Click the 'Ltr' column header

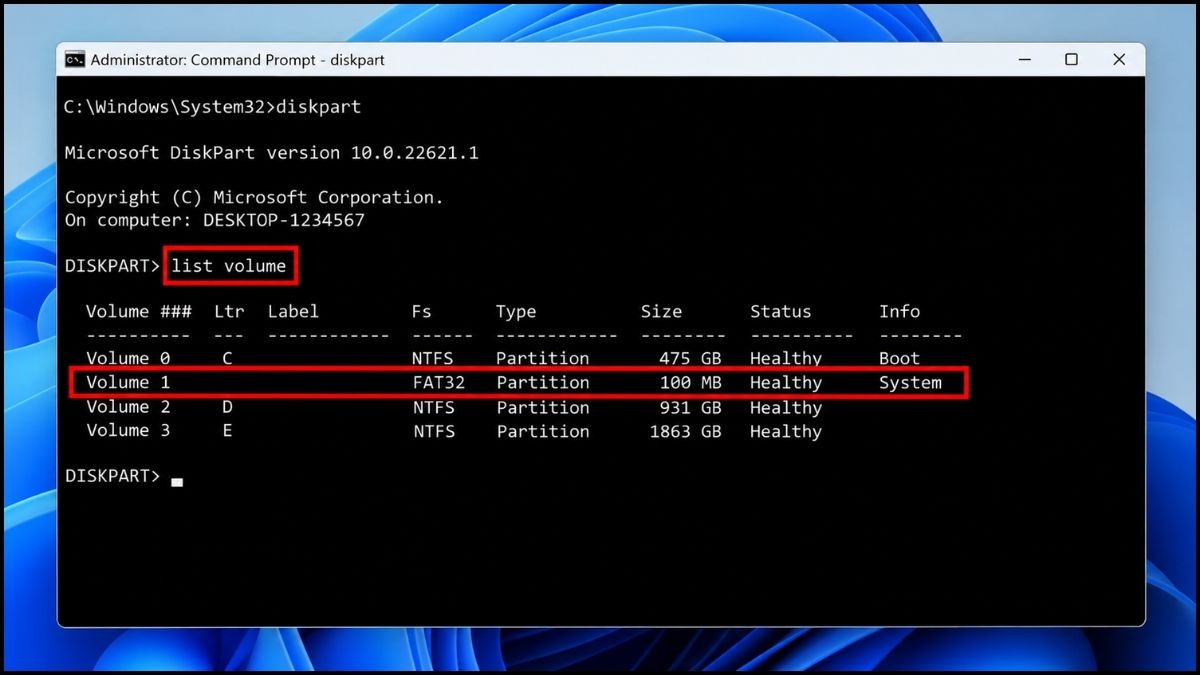pyautogui.click(x=229, y=311)
